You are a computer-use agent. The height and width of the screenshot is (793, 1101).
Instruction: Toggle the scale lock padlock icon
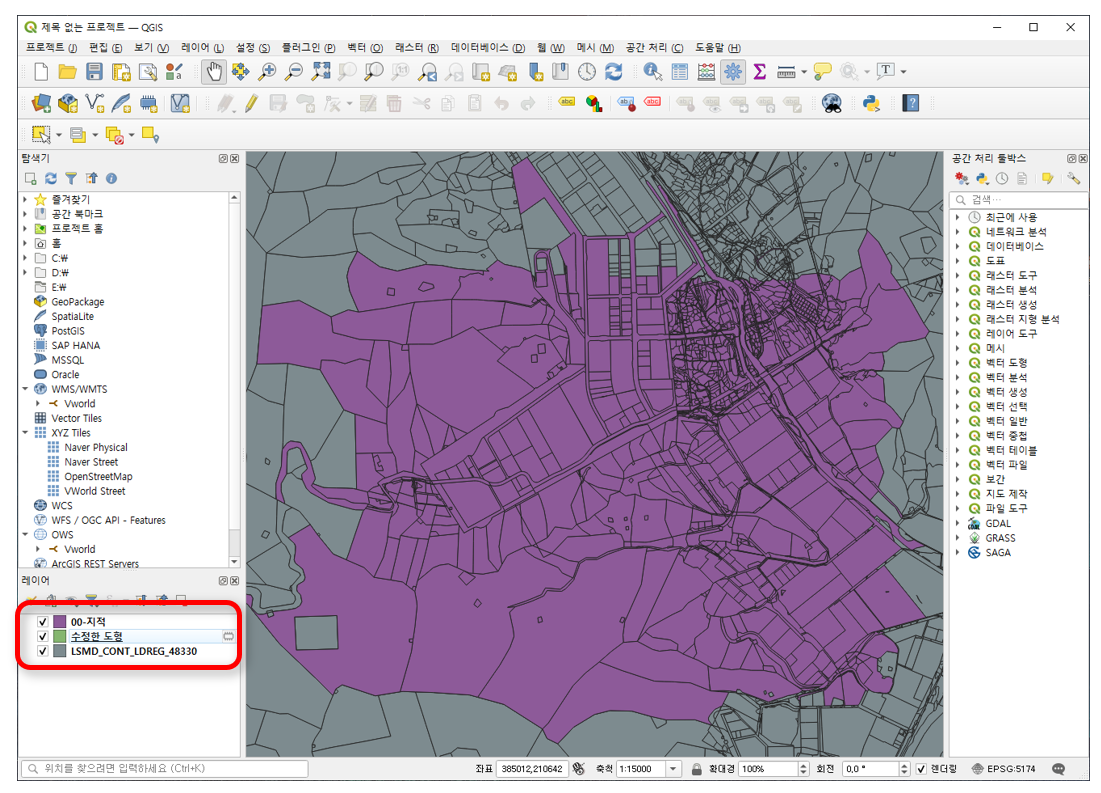tap(697, 769)
